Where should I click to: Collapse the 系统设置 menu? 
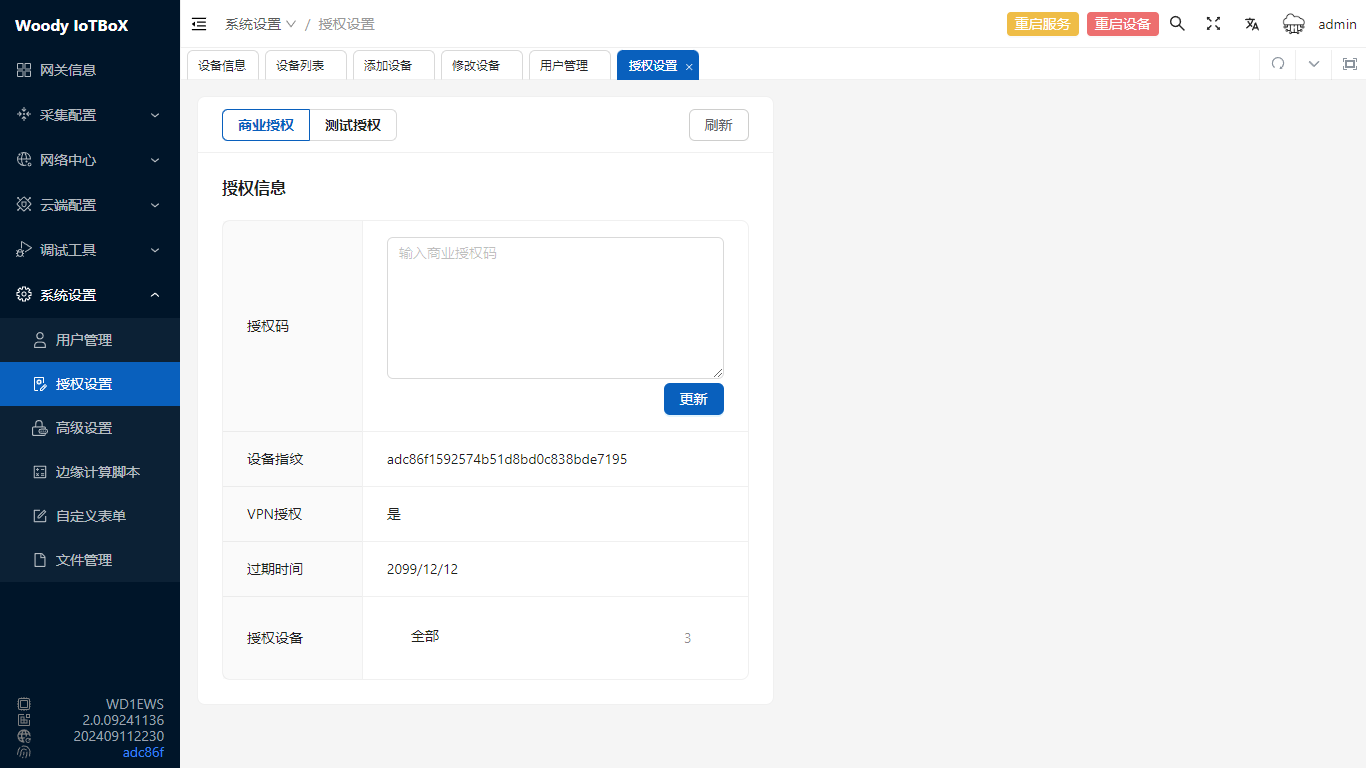(90, 295)
